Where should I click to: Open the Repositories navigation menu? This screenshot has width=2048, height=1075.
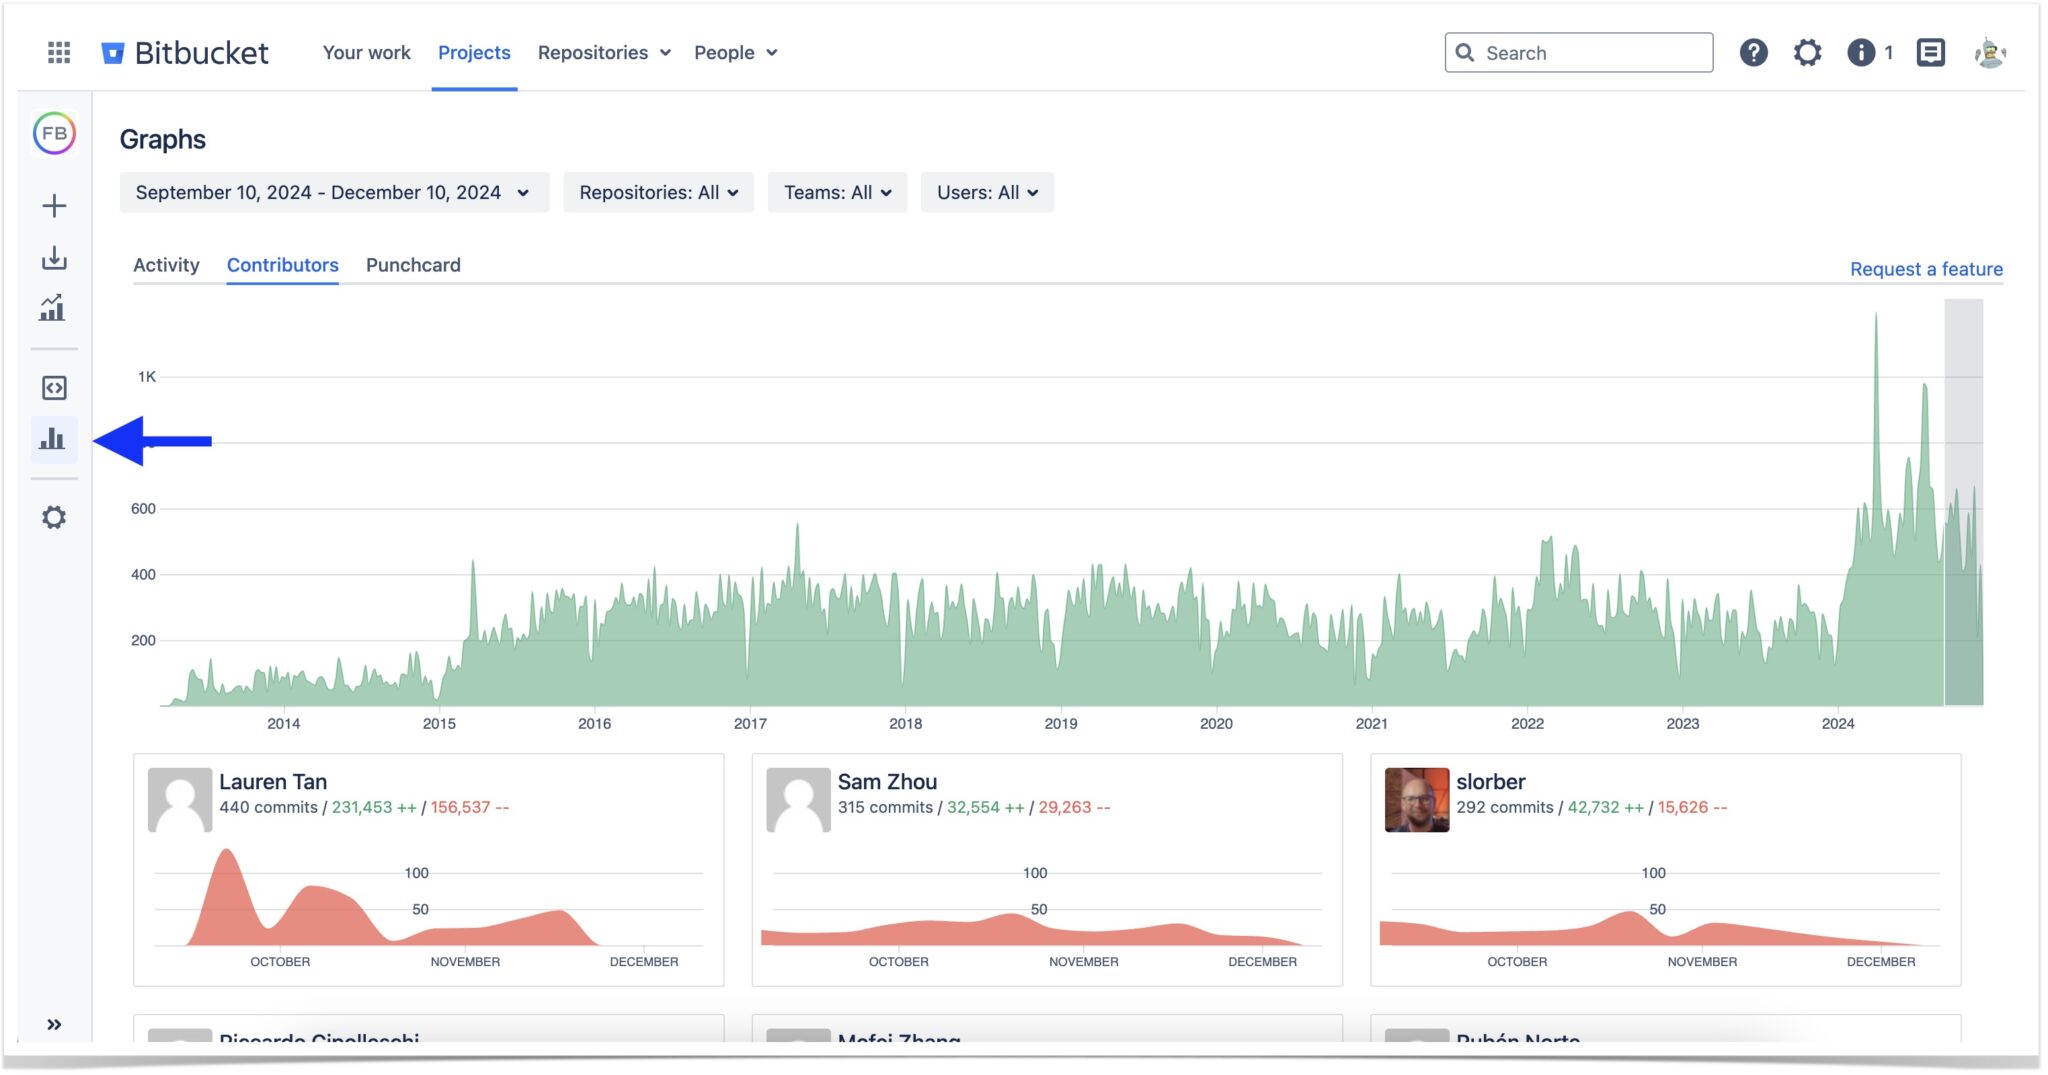[603, 52]
